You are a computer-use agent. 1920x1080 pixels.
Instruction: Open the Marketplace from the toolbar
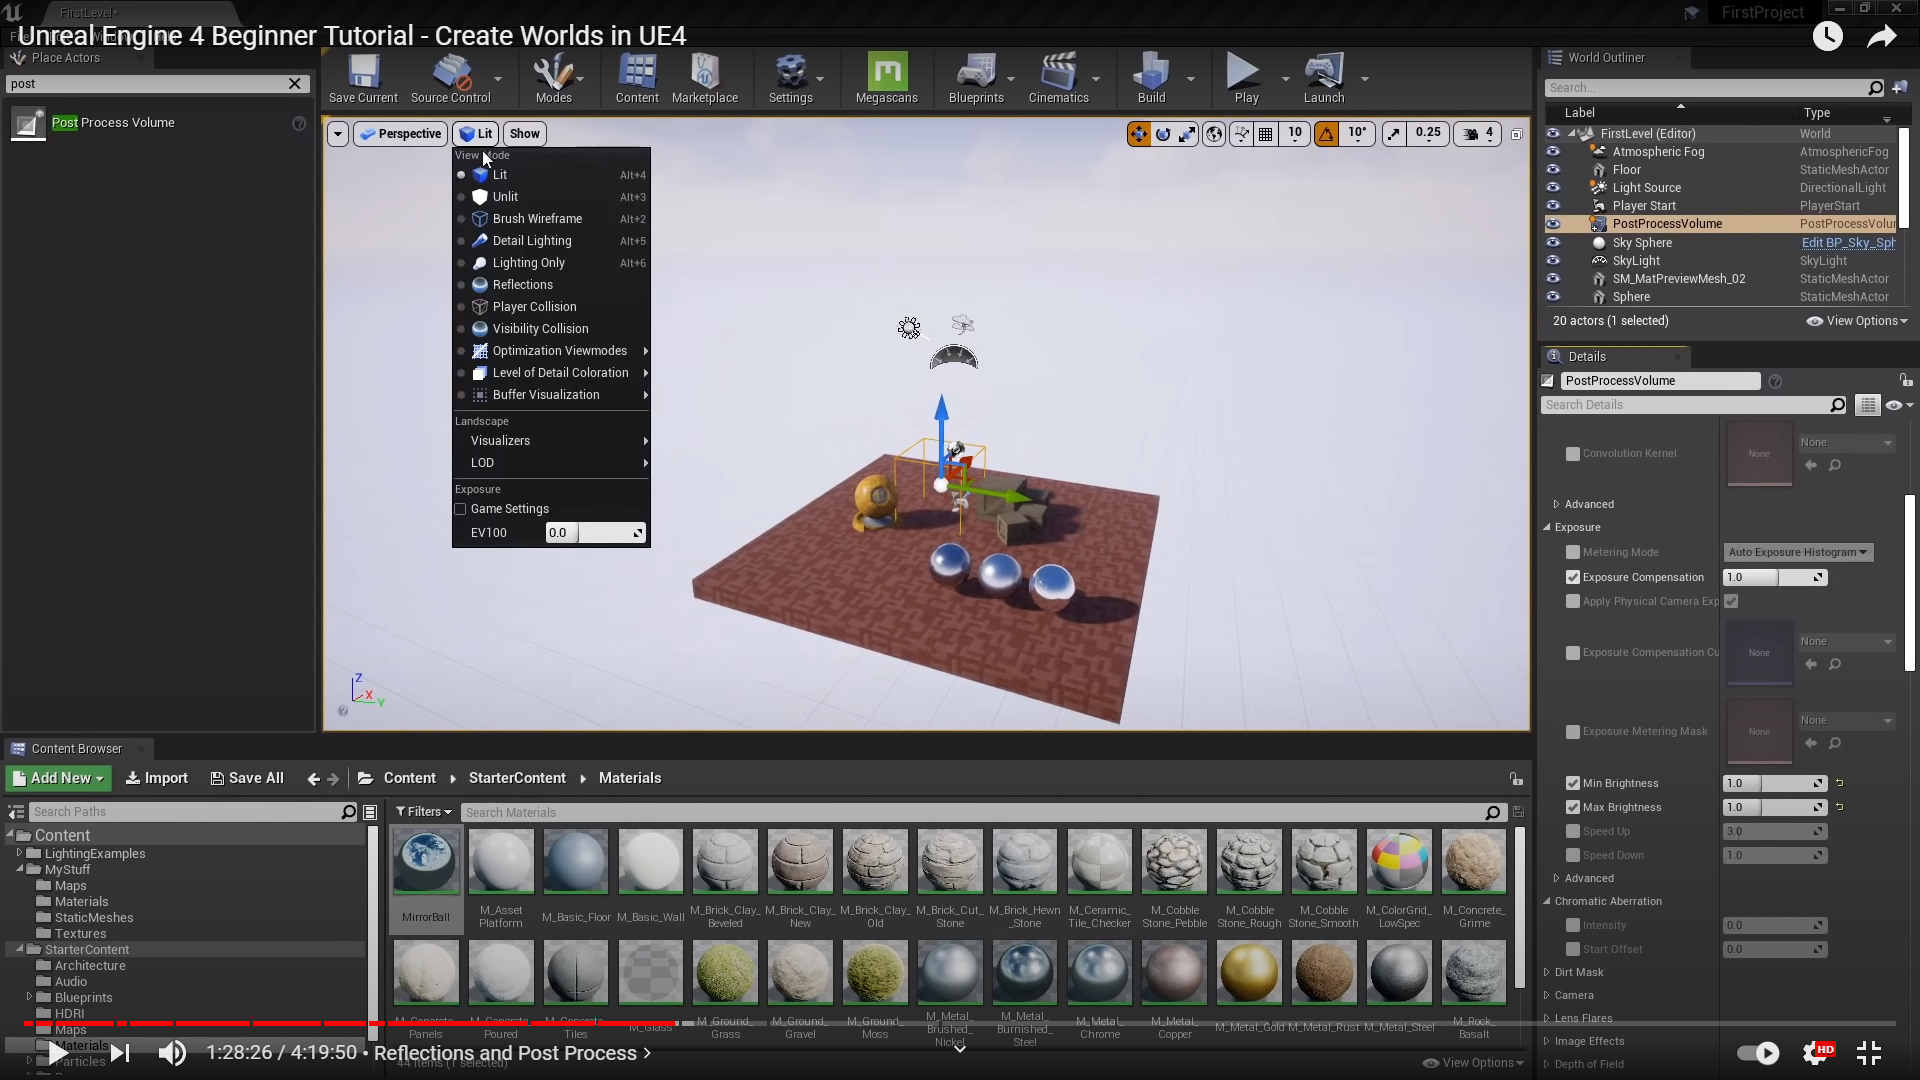[704, 78]
